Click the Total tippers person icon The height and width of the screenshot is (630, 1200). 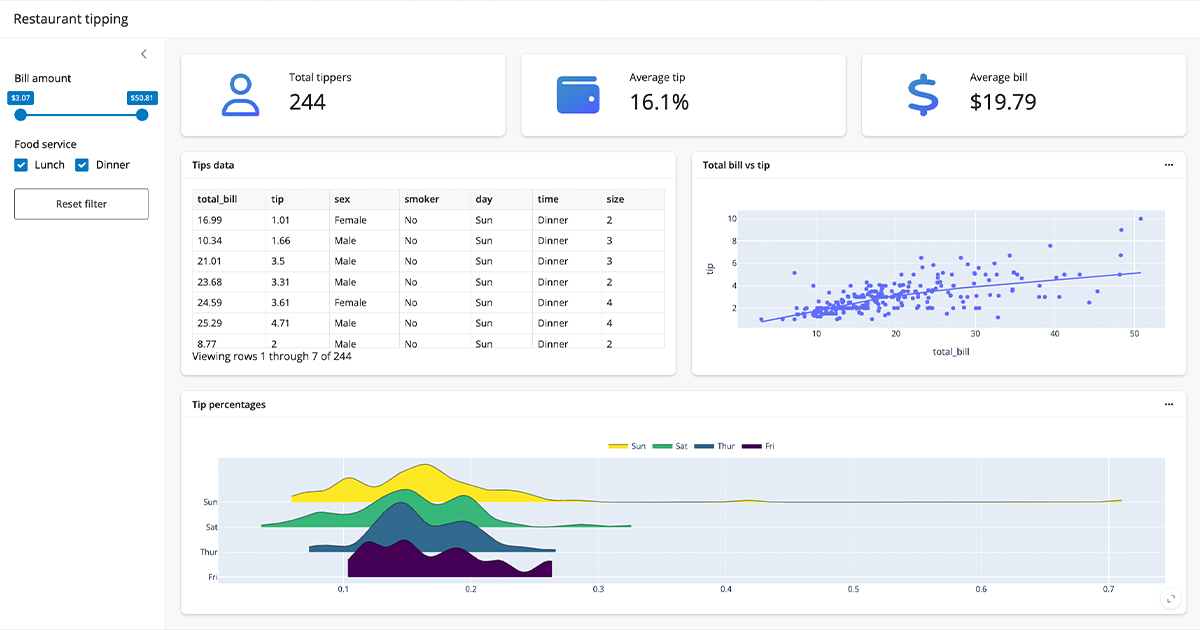tap(239, 95)
